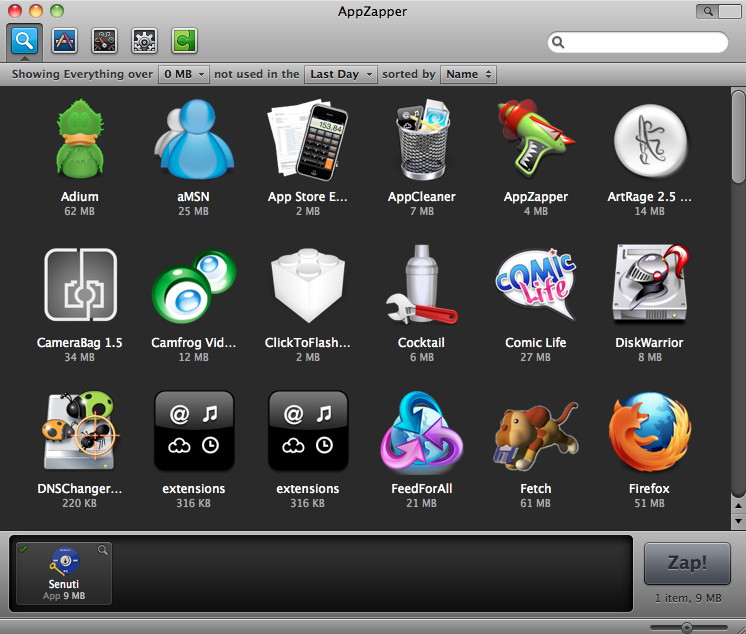Screen dimensions: 746x634
Task: Select the extensions icon next to FeedForAll
Action: (308, 431)
